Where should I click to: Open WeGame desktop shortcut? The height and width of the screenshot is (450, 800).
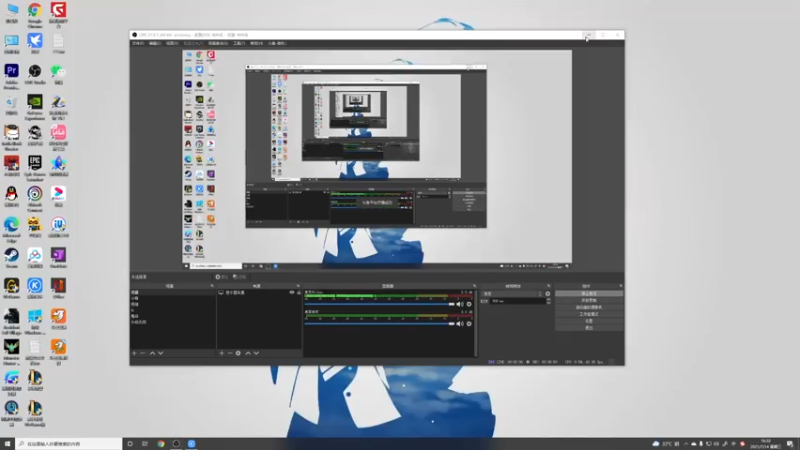(11, 288)
